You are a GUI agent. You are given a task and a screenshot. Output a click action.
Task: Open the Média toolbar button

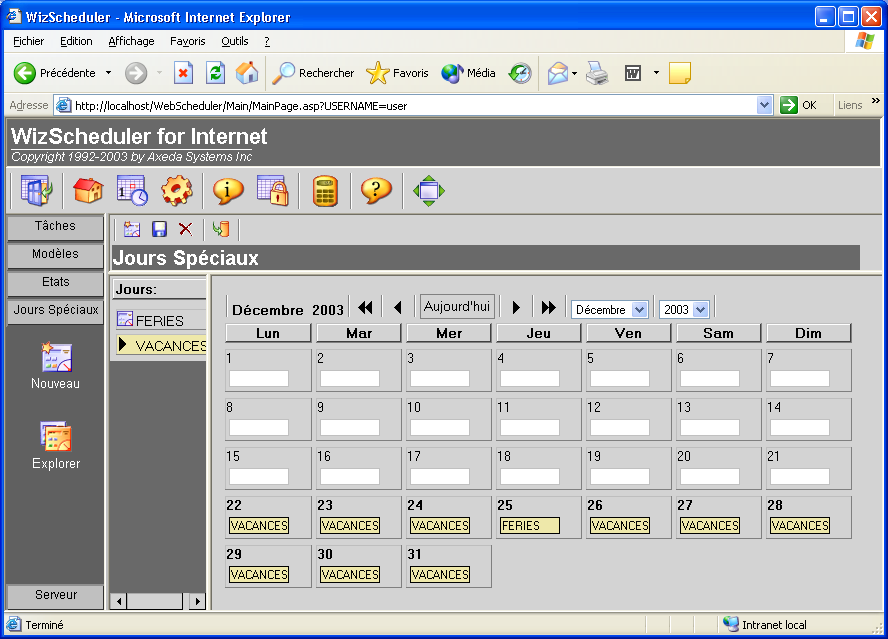click(x=468, y=73)
